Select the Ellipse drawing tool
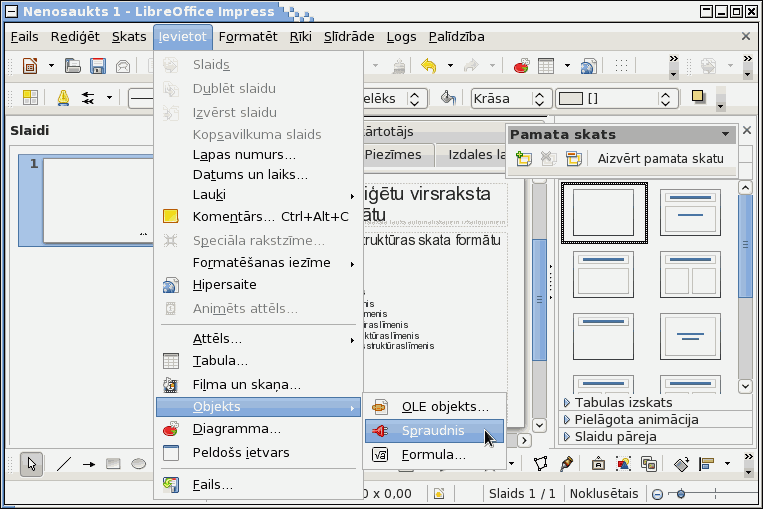Viewport: 763px width, 509px height. pos(139,464)
